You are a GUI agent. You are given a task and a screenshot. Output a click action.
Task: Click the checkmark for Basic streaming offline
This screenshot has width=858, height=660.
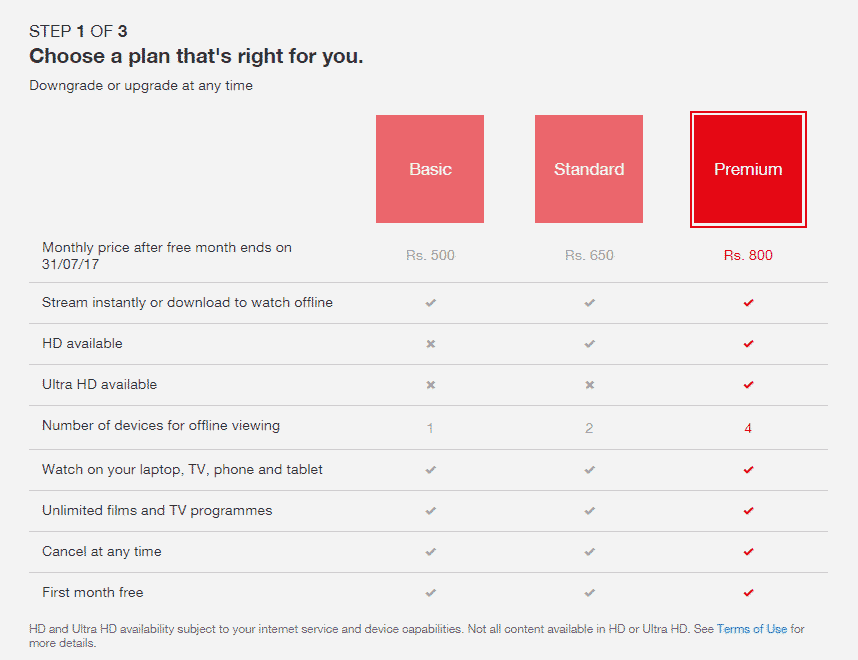pyautogui.click(x=430, y=302)
